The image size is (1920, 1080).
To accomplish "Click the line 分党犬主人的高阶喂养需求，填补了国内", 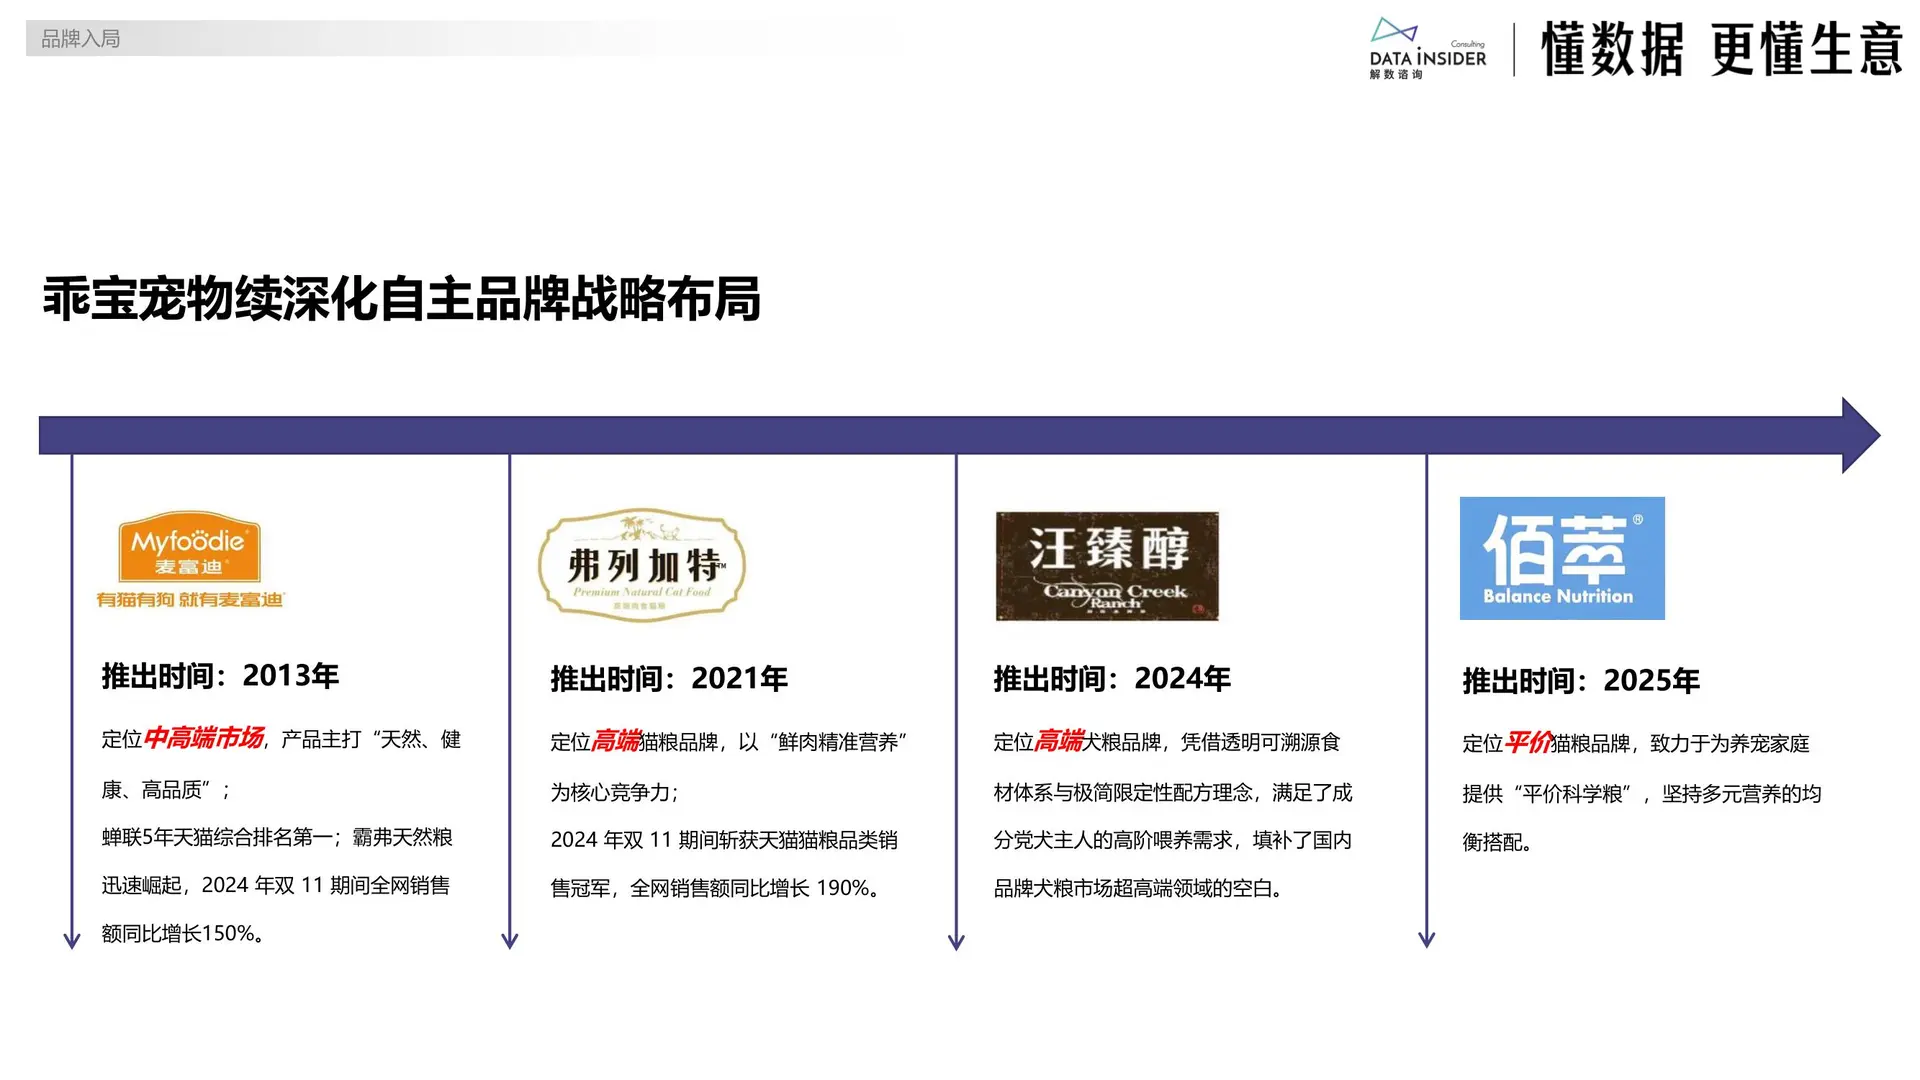I will 1173,840.
